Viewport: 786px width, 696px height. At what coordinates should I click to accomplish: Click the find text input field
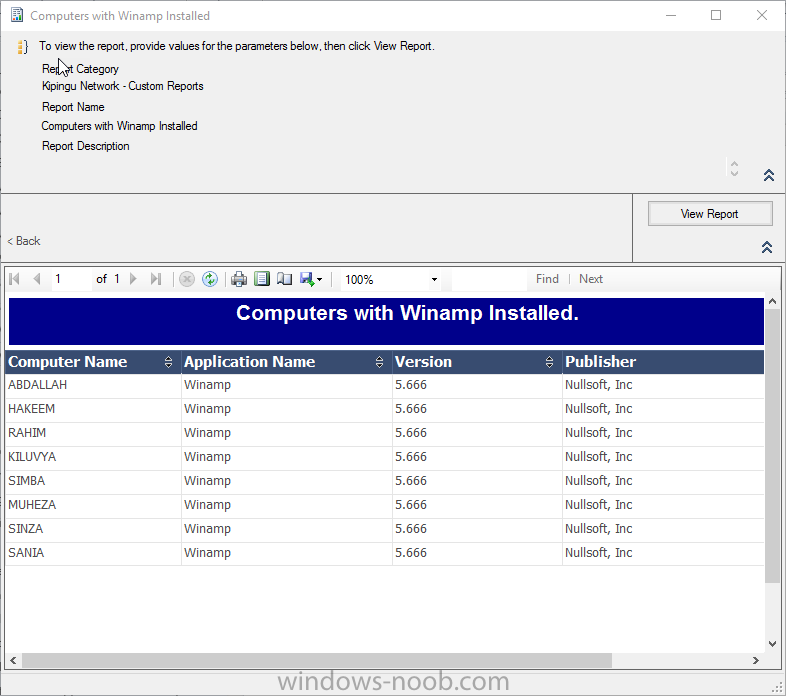(x=488, y=280)
